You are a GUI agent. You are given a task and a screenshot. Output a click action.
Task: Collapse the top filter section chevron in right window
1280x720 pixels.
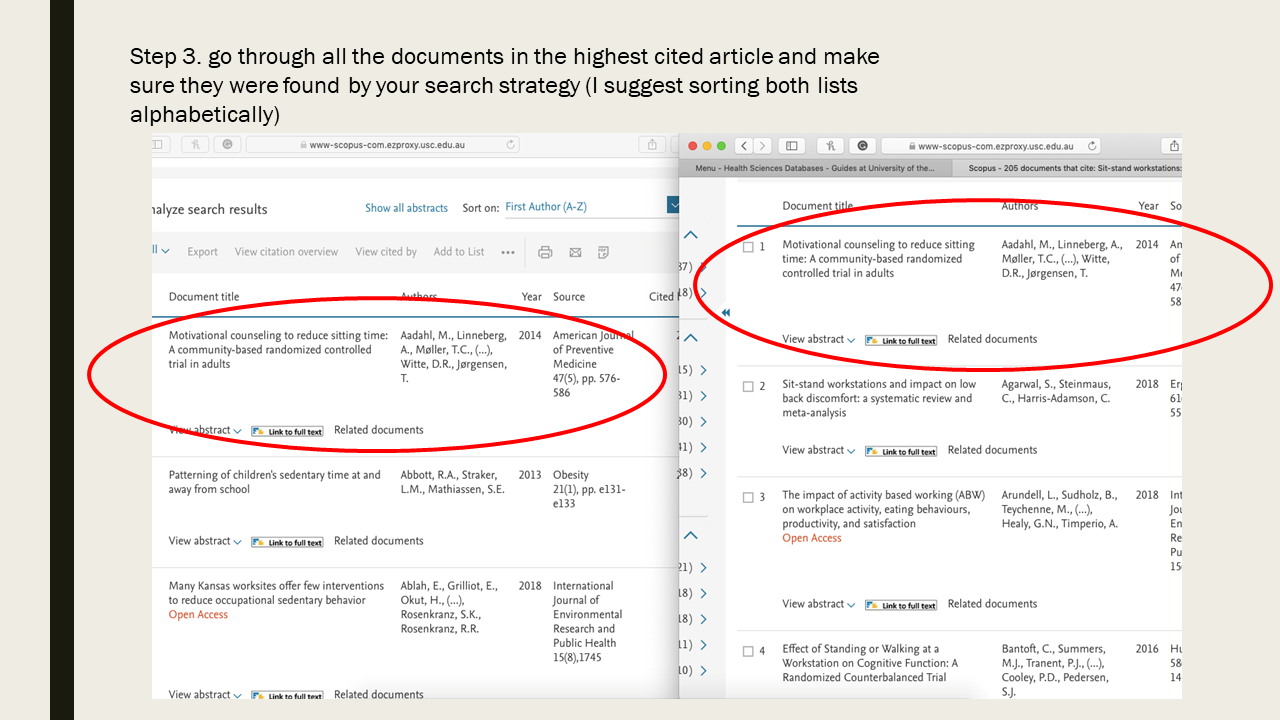[690, 235]
